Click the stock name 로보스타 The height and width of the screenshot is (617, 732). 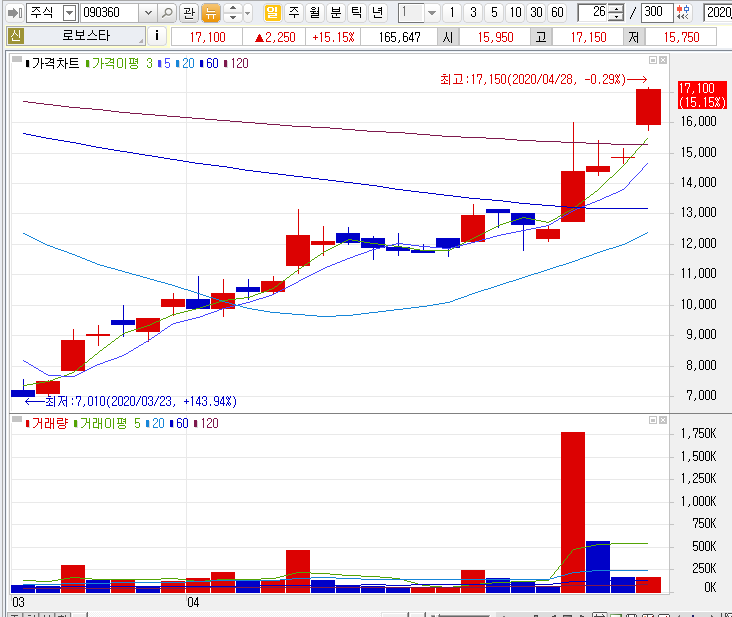pyautogui.click(x=86, y=35)
